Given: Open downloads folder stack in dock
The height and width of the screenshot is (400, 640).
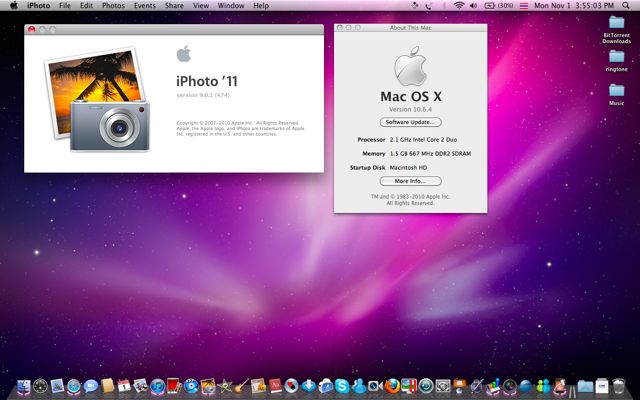Looking at the screenshot, I should pos(585,386).
